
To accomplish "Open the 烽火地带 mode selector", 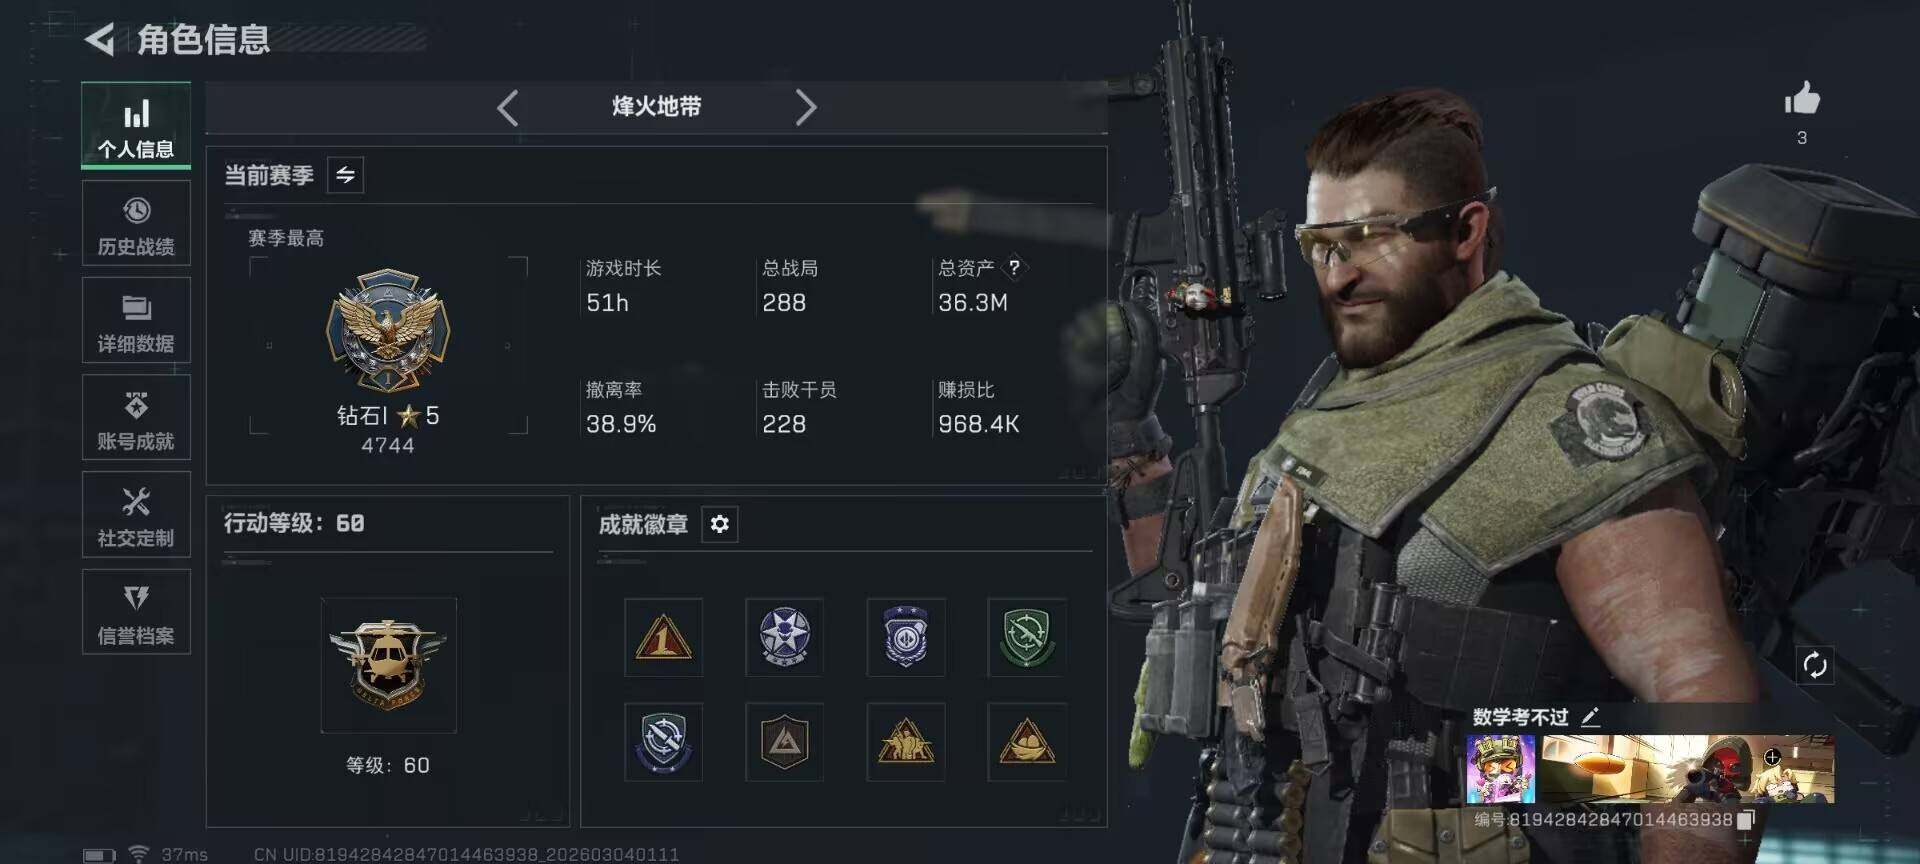I will (656, 107).
